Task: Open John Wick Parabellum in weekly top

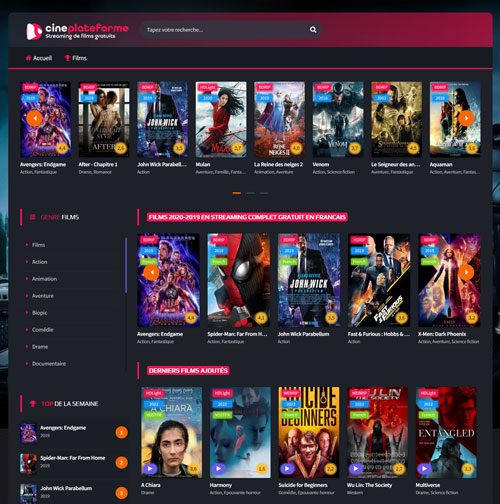Action: 66,488
